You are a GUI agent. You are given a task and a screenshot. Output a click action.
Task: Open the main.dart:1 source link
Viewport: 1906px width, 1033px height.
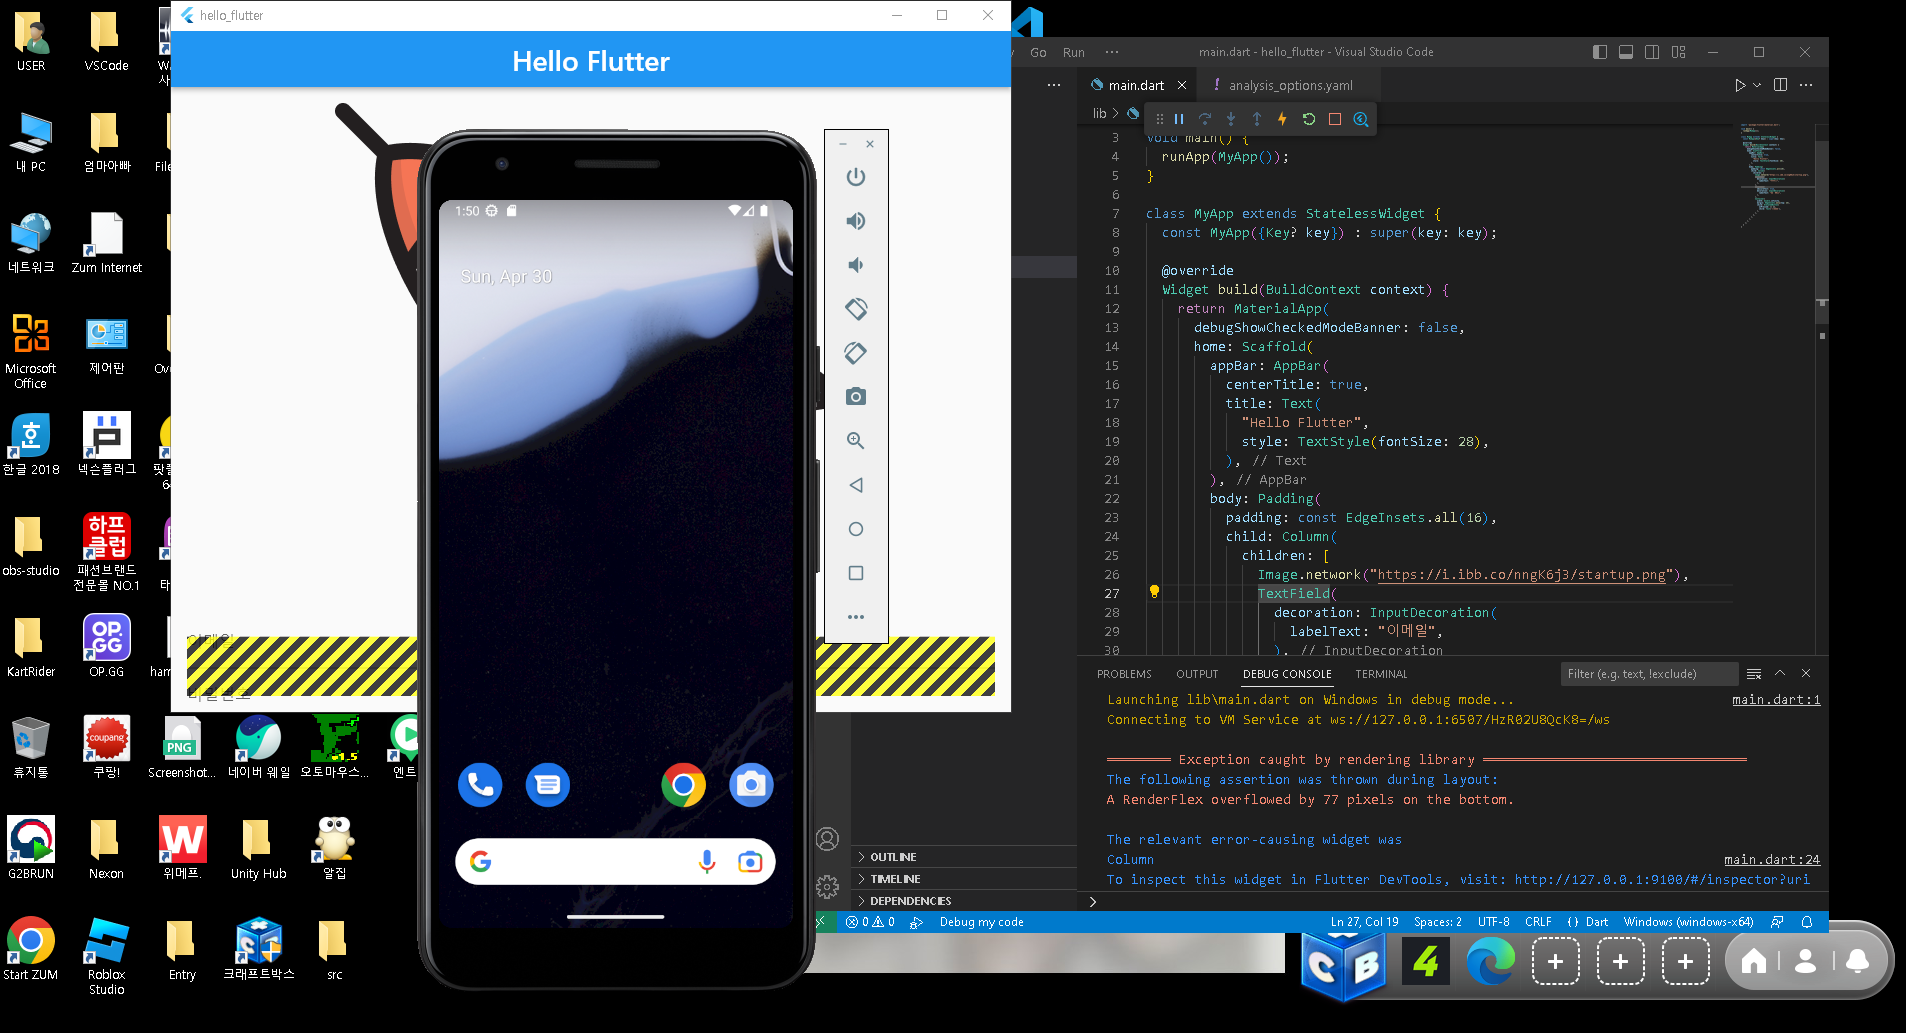1776,700
